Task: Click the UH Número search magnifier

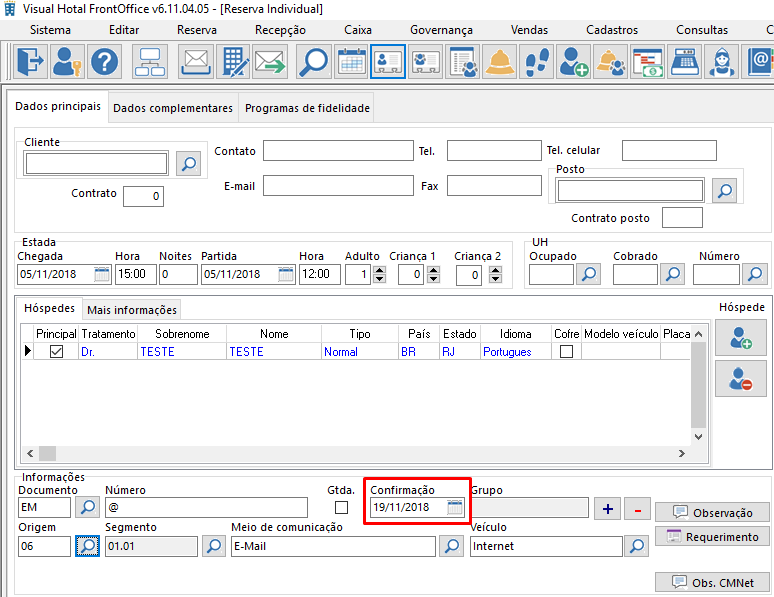Action: point(755,274)
